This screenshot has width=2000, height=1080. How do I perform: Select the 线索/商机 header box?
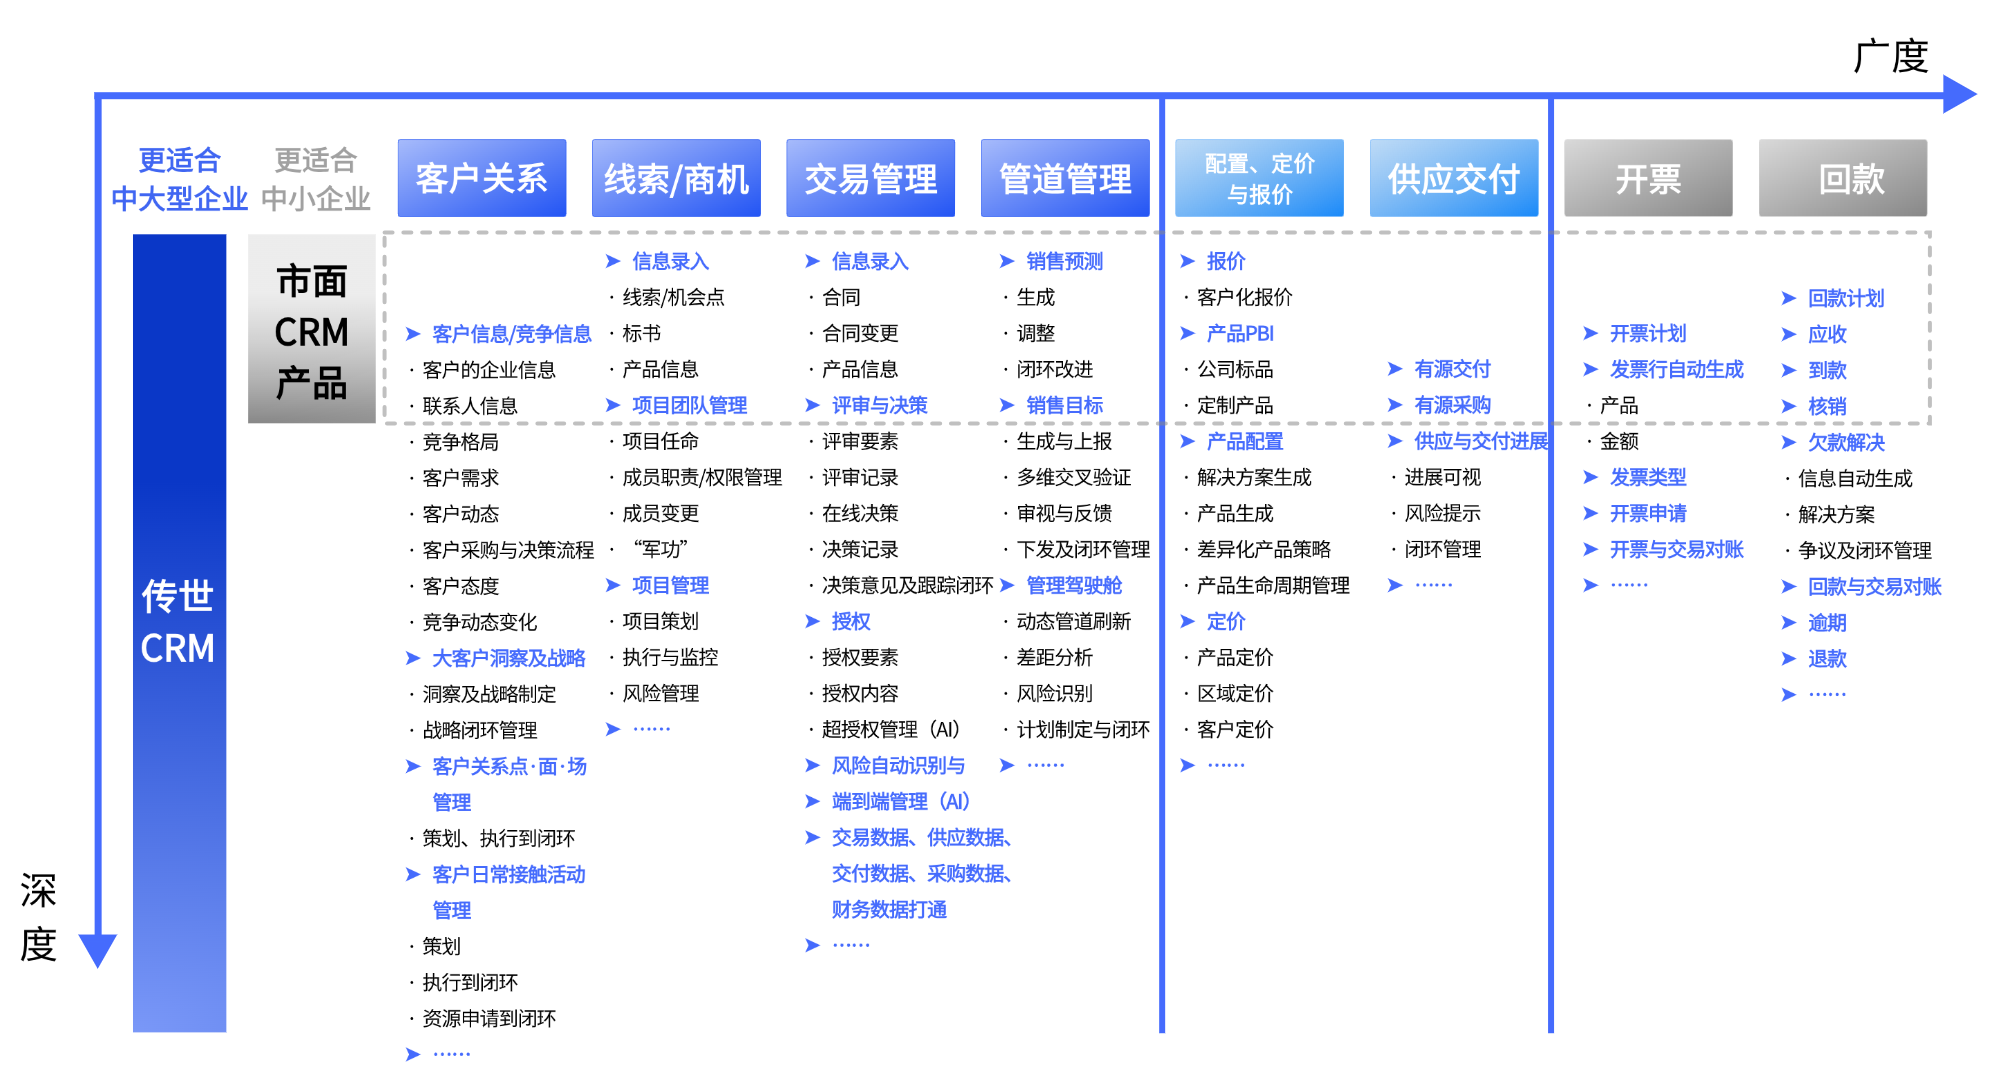676,178
